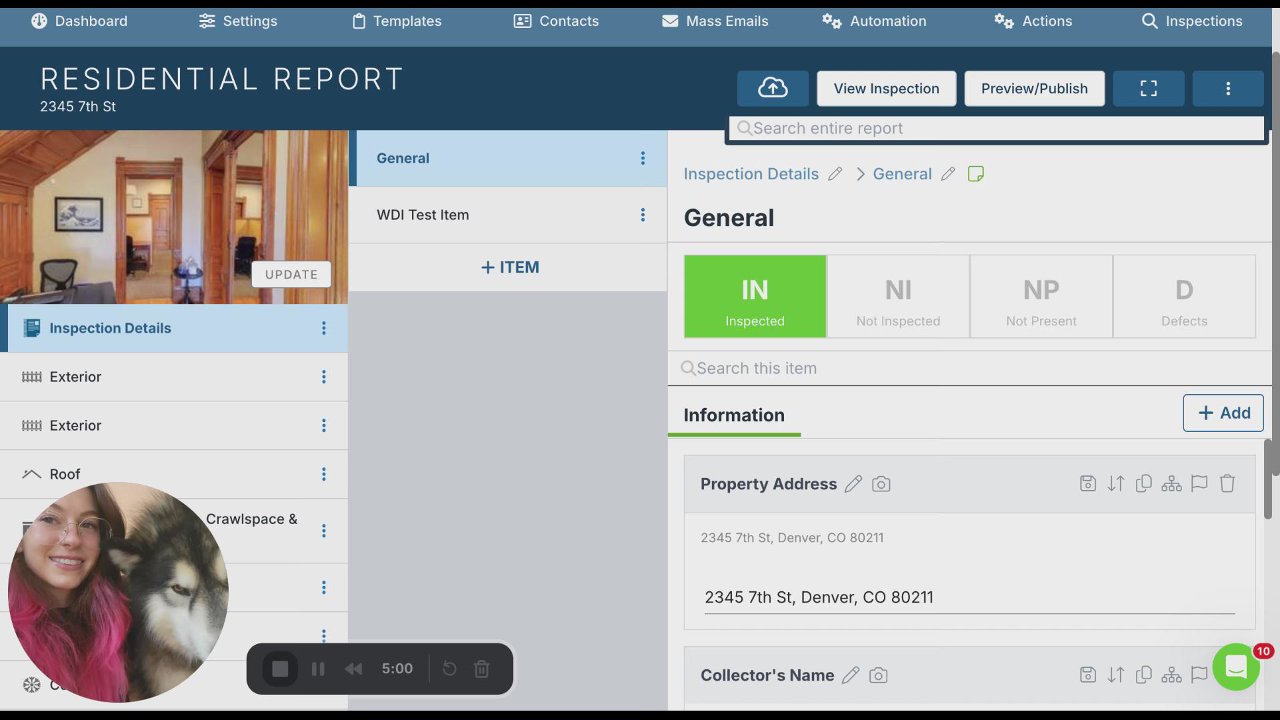This screenshot has width=1280, height=720.
Task: Save Property Address with disk icon
Action: coord(1088,484)
